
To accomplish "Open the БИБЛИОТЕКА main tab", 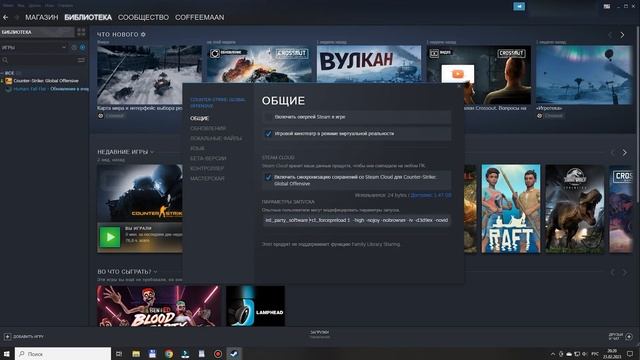I will point(88,18).
